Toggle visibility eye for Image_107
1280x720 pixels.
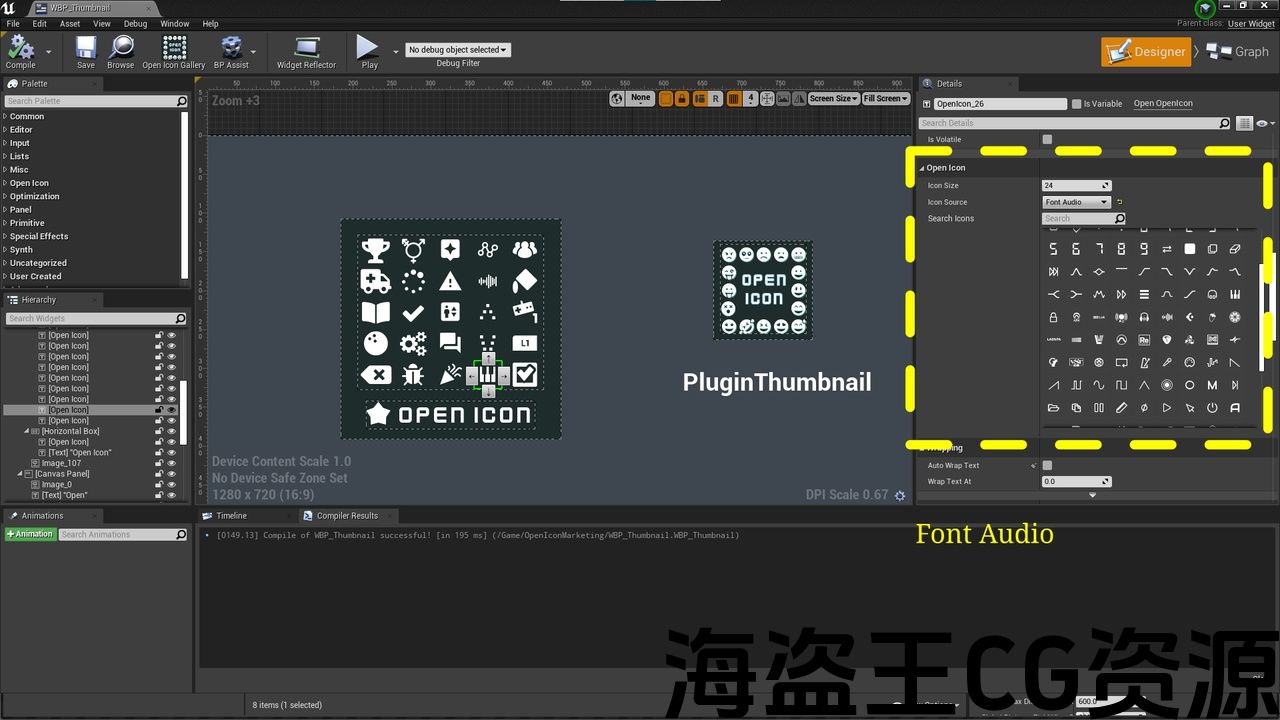pyautogui.click(x=171, y=464)
